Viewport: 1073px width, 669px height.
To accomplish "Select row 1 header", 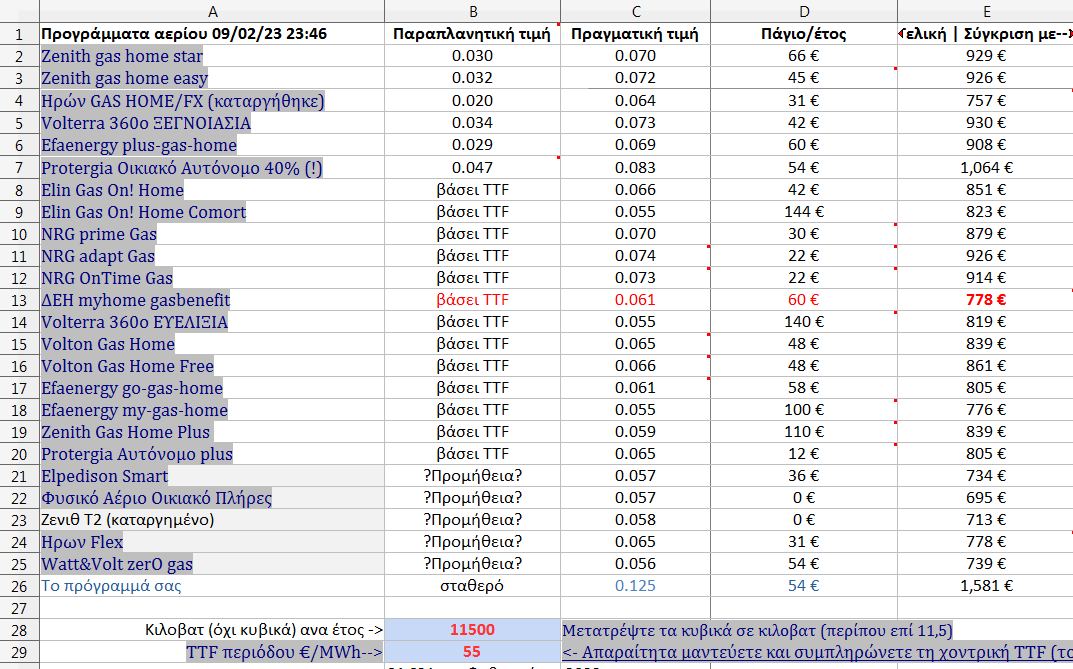I will [19, 34].
